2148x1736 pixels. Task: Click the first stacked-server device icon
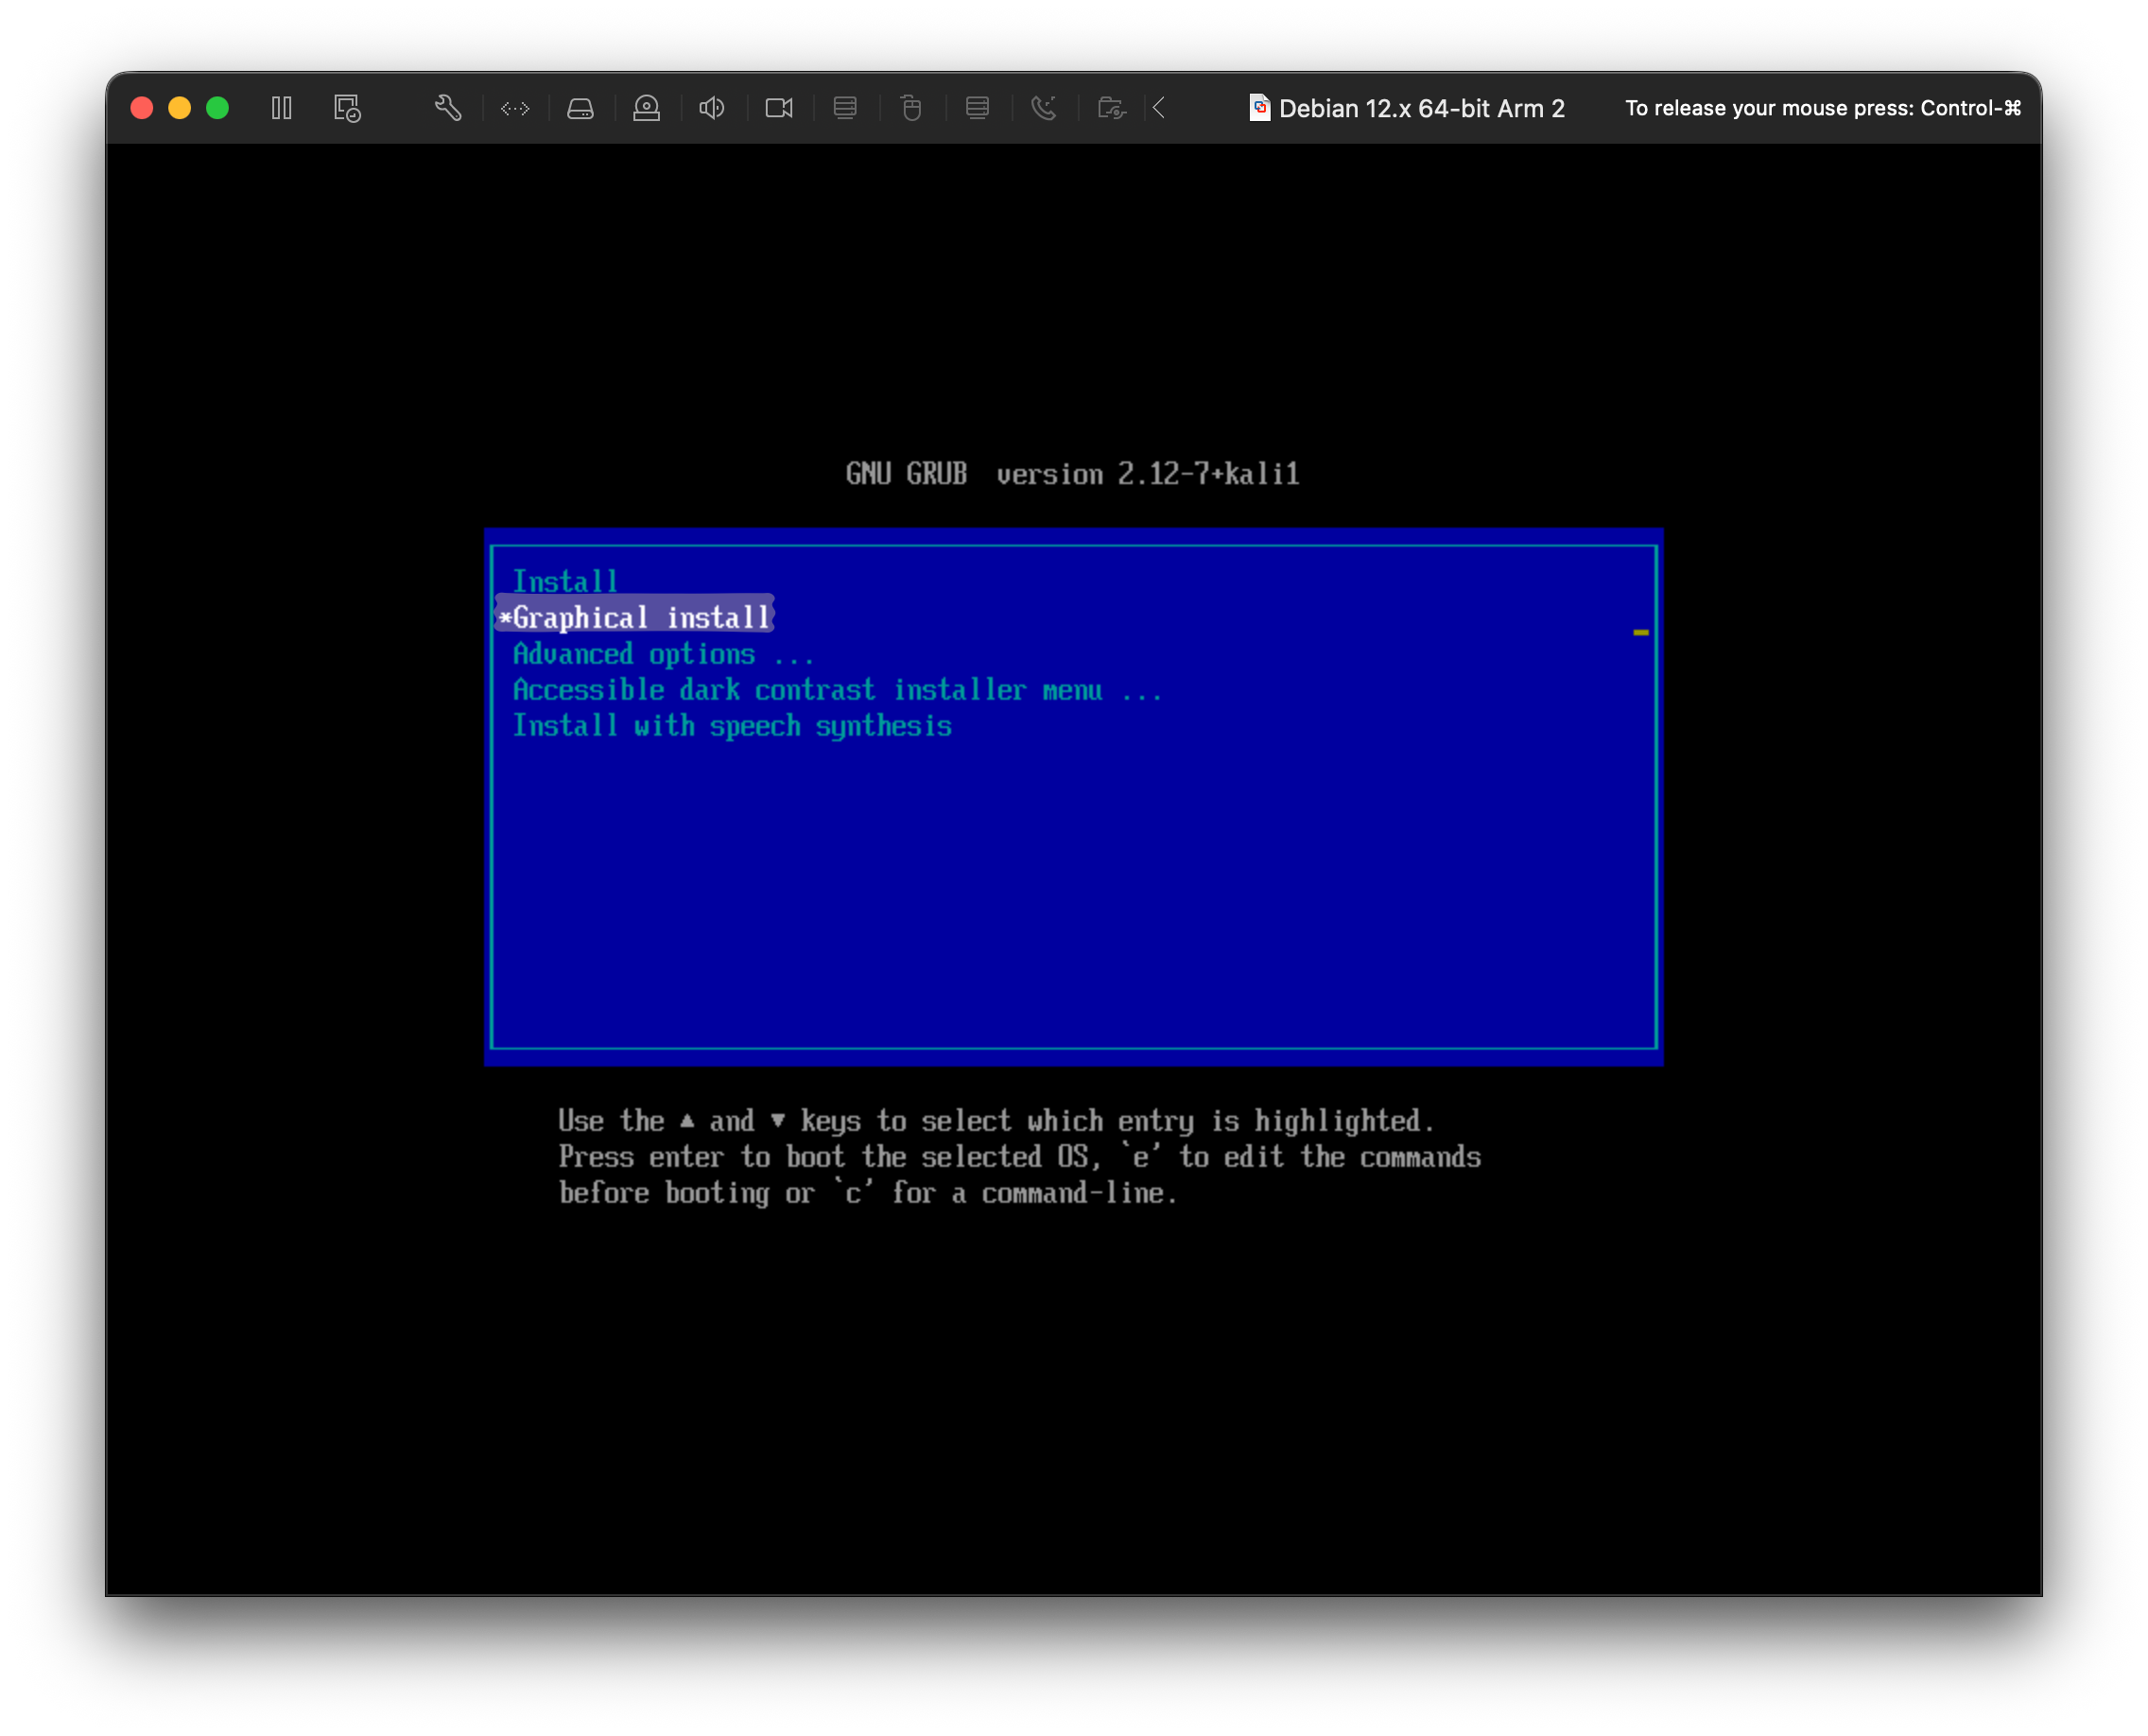(845, 108)
